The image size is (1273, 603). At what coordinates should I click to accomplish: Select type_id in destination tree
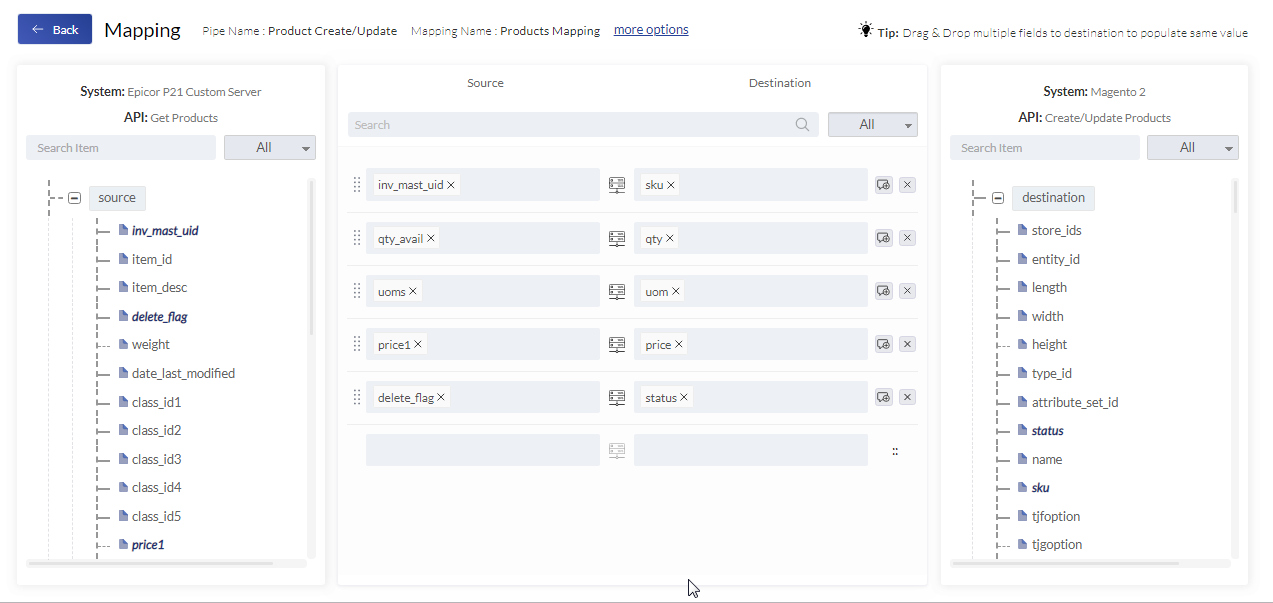(1052, 373)
